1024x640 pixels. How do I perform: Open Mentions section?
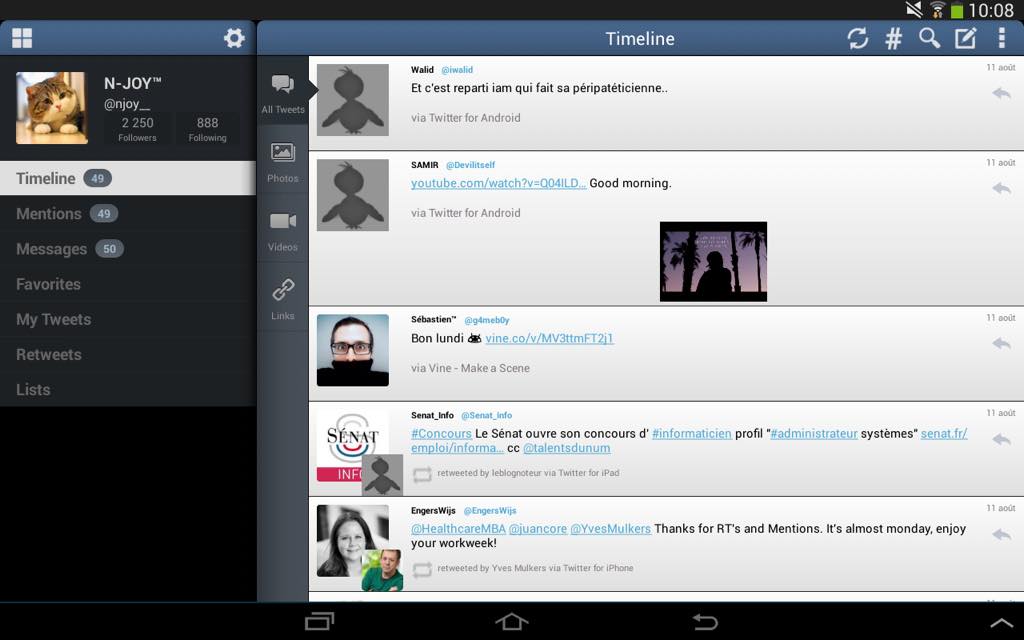tap(128, 214)
